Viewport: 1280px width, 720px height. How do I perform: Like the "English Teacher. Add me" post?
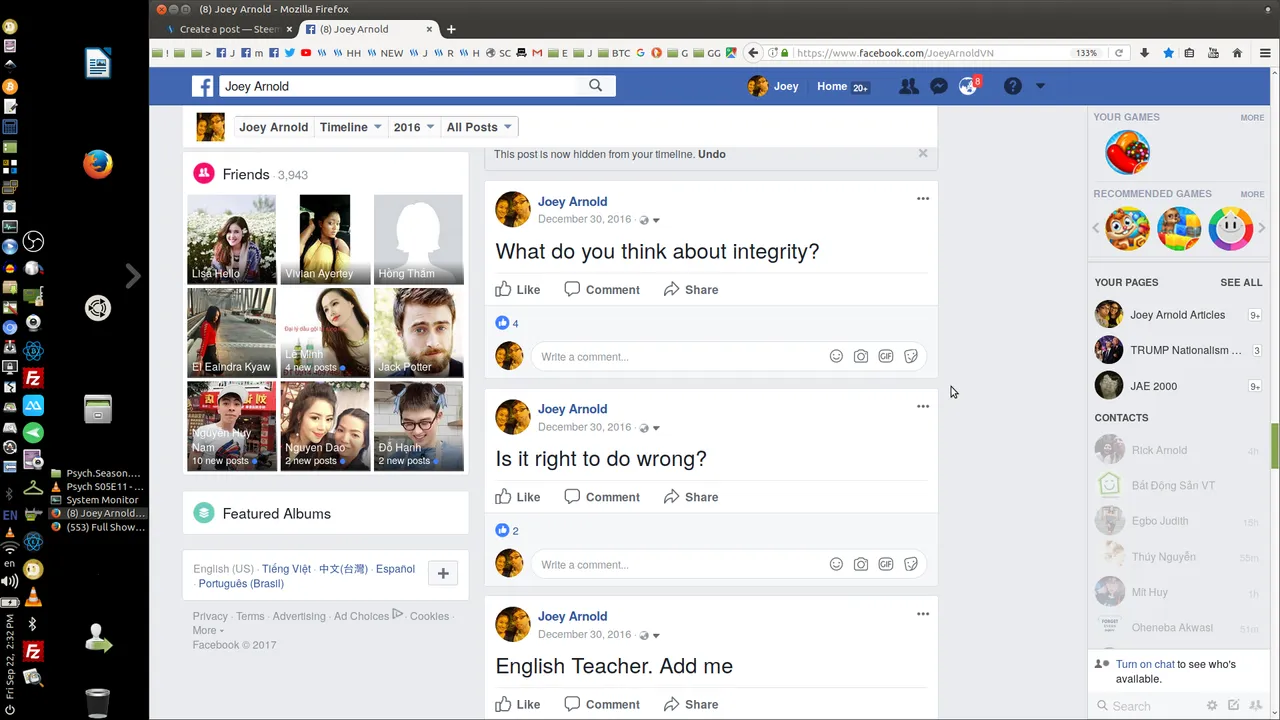518,704
